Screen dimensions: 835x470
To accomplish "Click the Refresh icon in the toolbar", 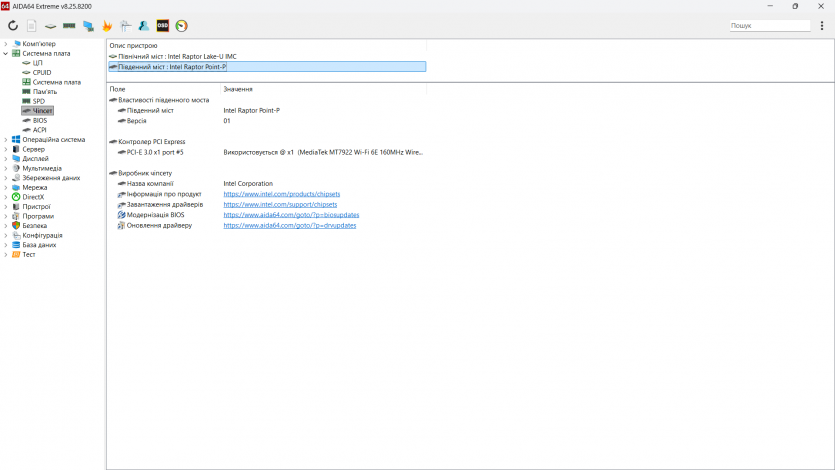I will pos(13,26).
